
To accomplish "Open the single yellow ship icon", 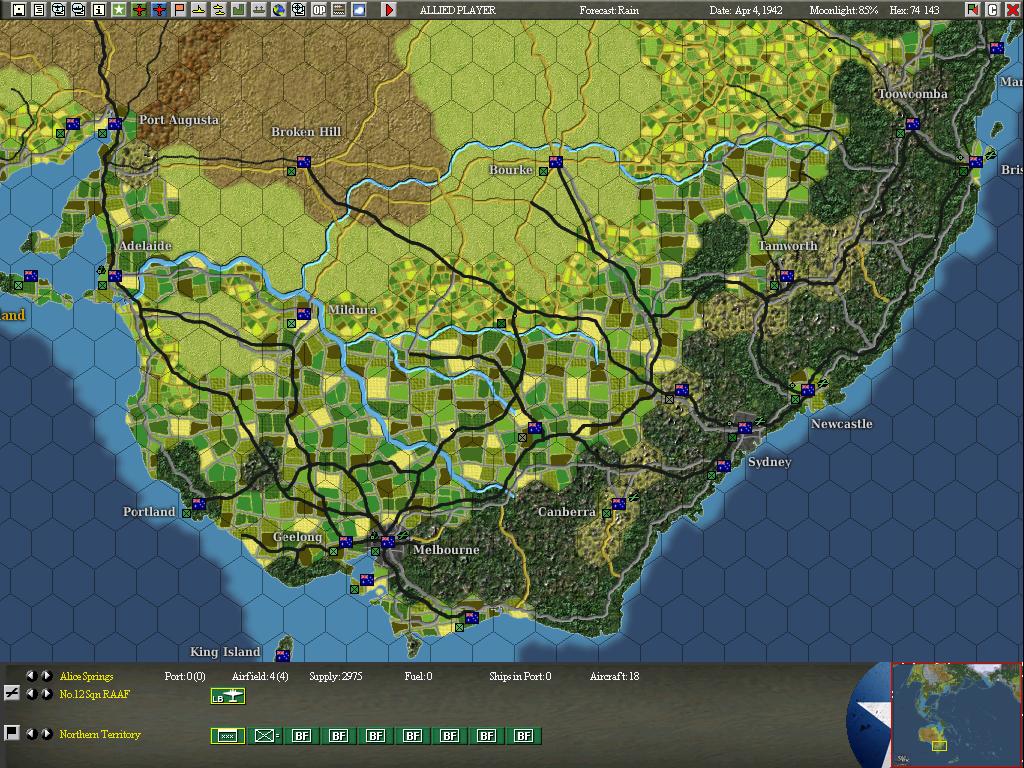I will coord(199,10).
